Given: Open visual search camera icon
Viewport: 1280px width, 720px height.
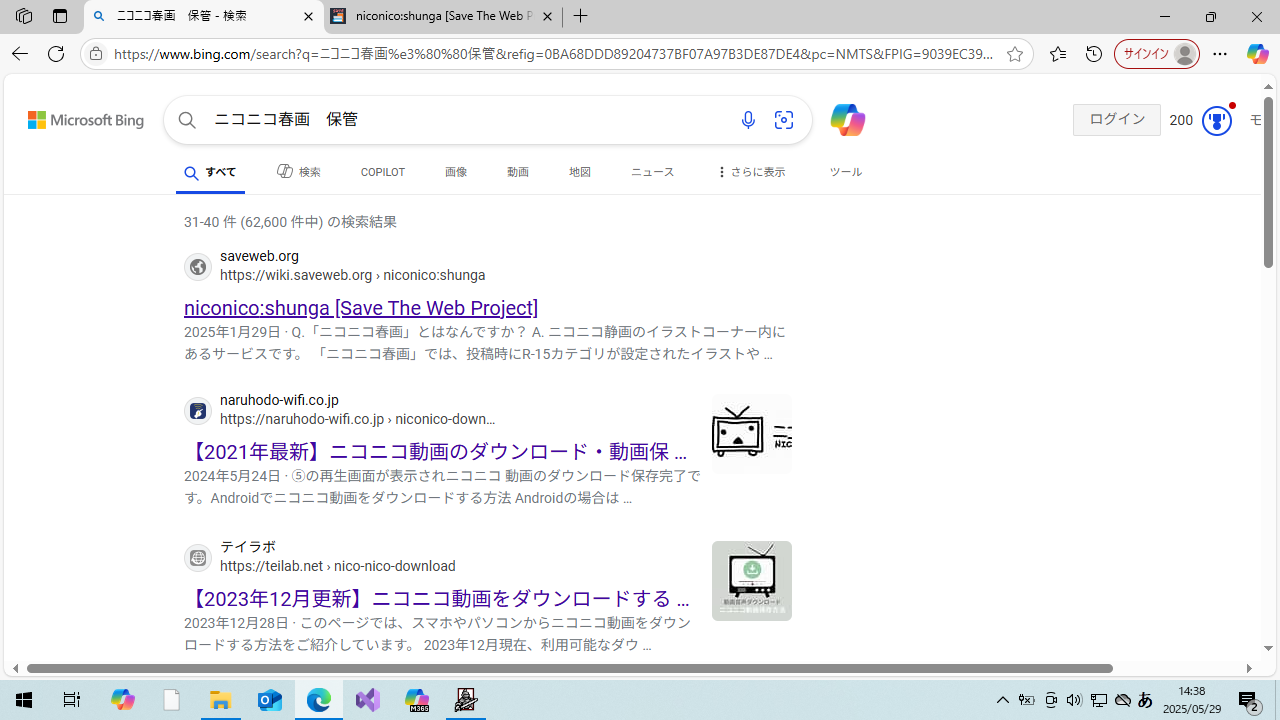Looking at the screenshot, I should pos(784,120).
